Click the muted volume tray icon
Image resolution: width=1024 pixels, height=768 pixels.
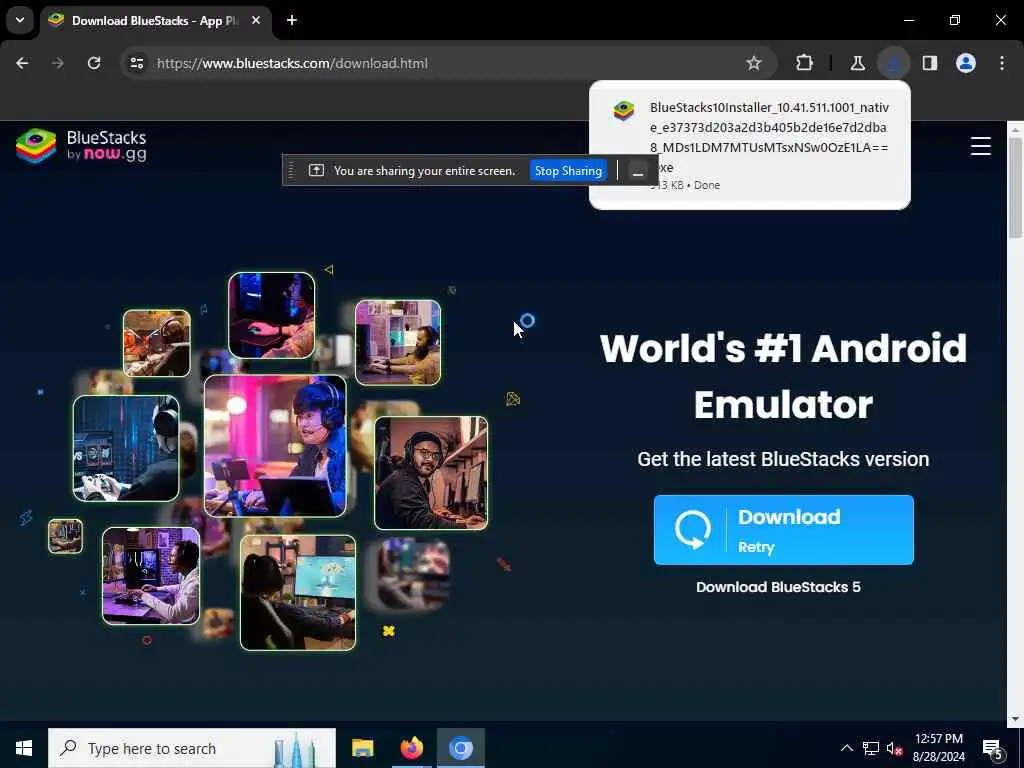[x=895, y=748]
